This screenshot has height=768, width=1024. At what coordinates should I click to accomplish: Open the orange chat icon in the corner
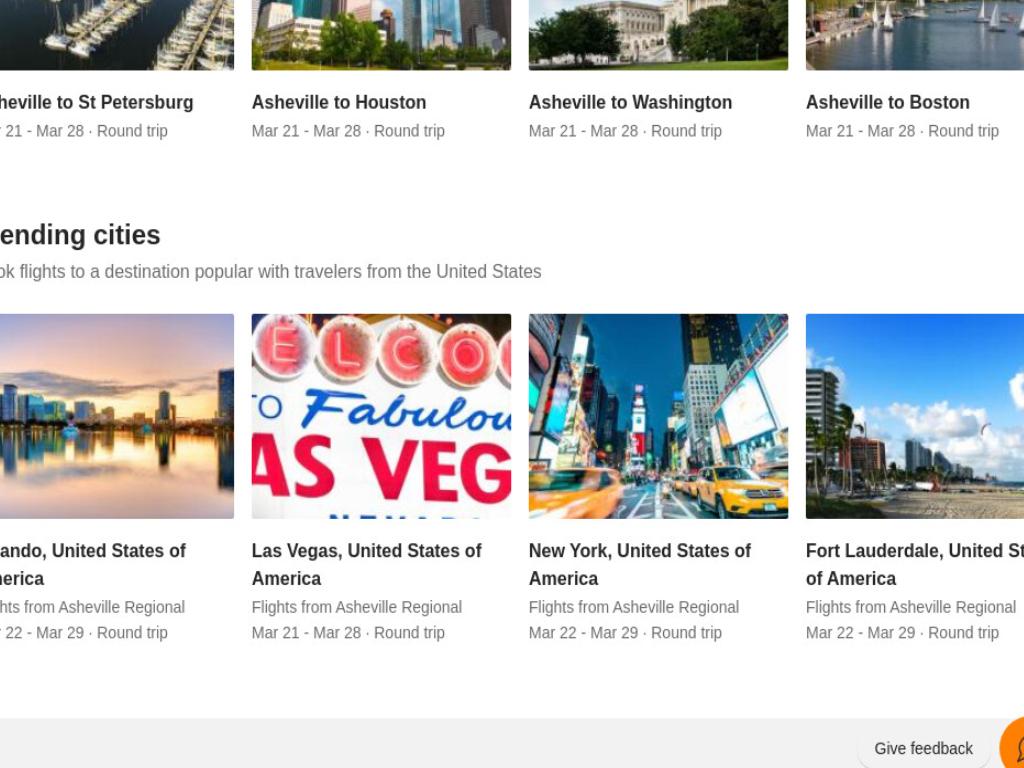click(1013, 744)
